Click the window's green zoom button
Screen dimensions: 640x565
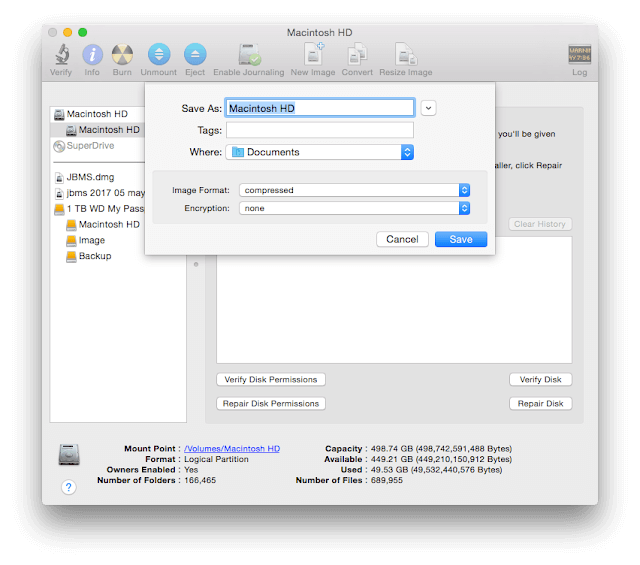click(x=82, y=32)
